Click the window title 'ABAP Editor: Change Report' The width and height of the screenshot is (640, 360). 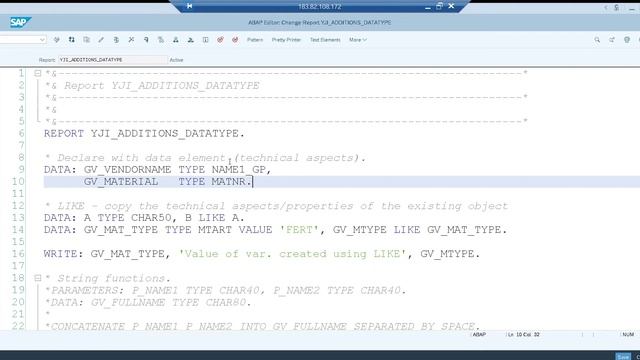click(x=320, y=22)
